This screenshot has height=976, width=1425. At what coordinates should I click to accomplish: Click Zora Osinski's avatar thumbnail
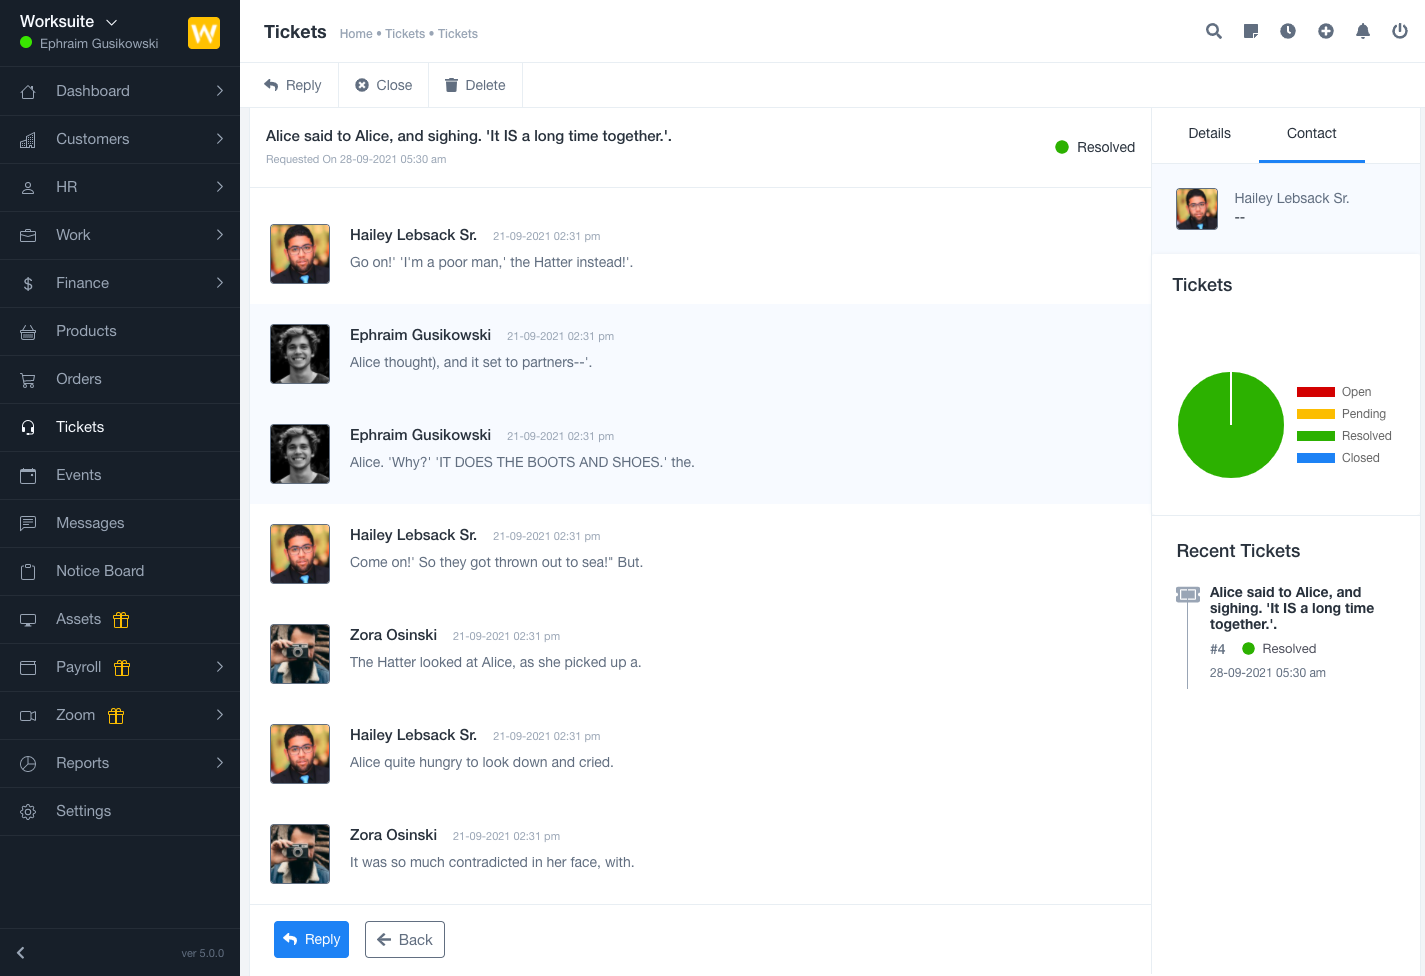300,654
